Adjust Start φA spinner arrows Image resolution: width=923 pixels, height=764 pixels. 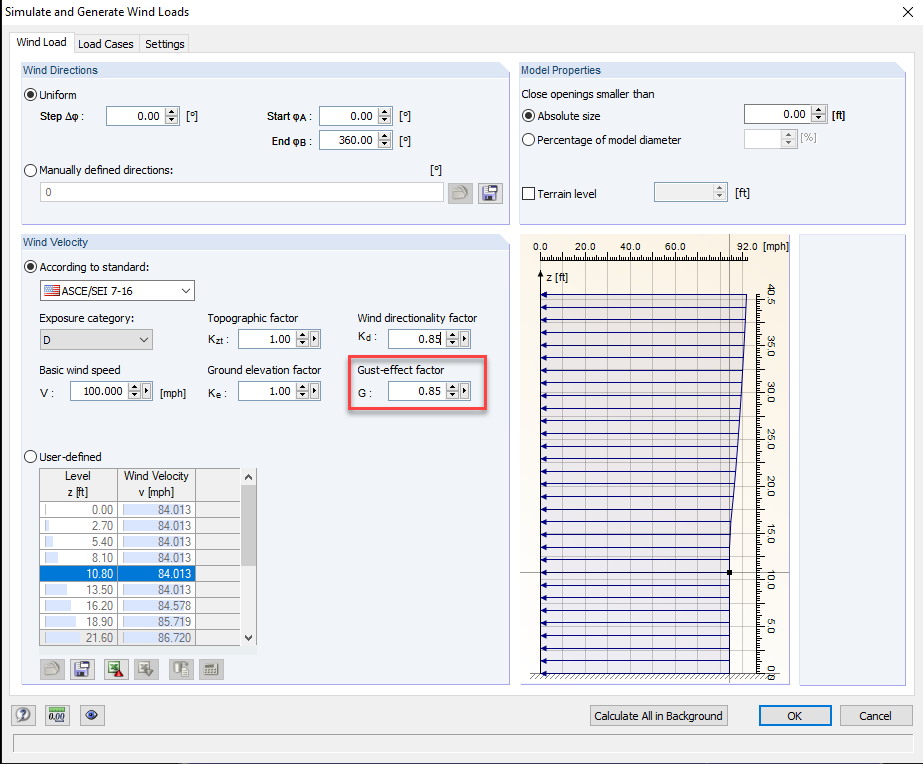384,116
